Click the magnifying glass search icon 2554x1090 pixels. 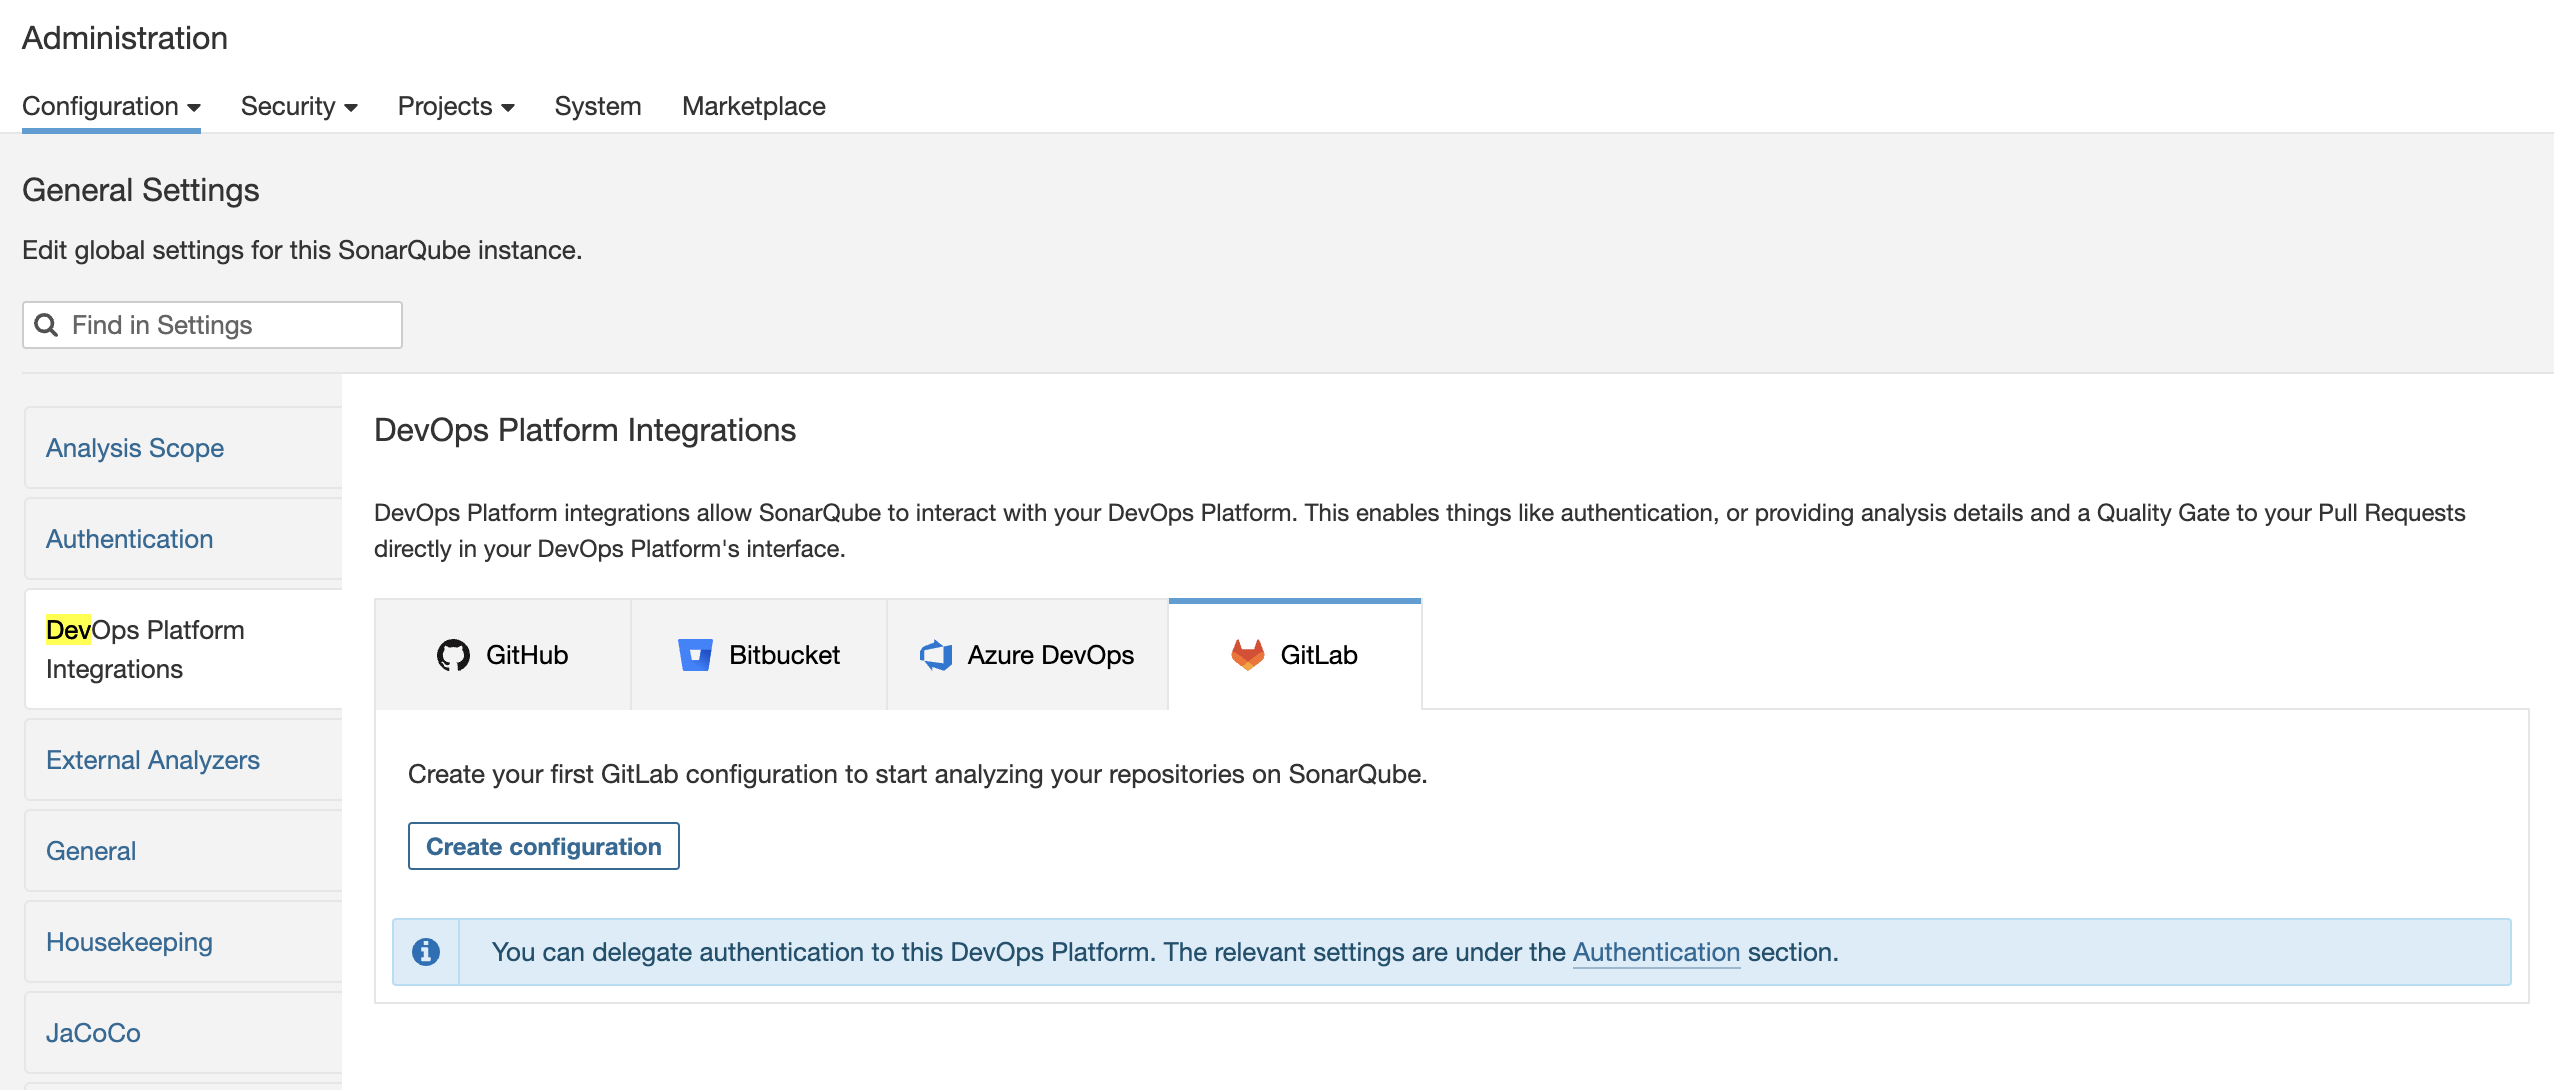click(46, 324)
